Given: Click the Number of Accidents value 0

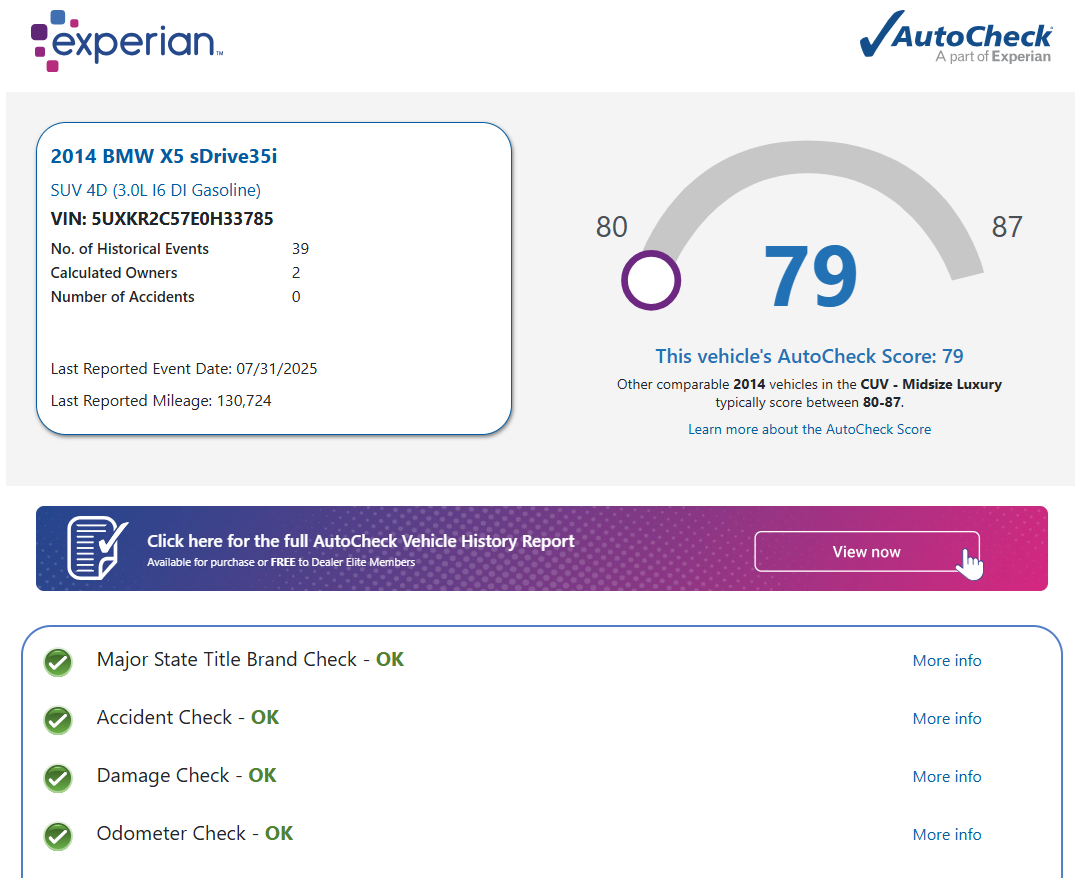Looking at the screenshot, I should click(x=296, y=297).
